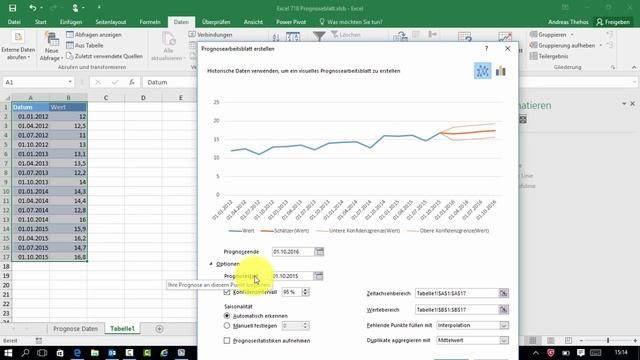Click the Prognoseblatt forecast sheet ribbon icon
Screen dimensions: 640x360
[x=505, y=37]
